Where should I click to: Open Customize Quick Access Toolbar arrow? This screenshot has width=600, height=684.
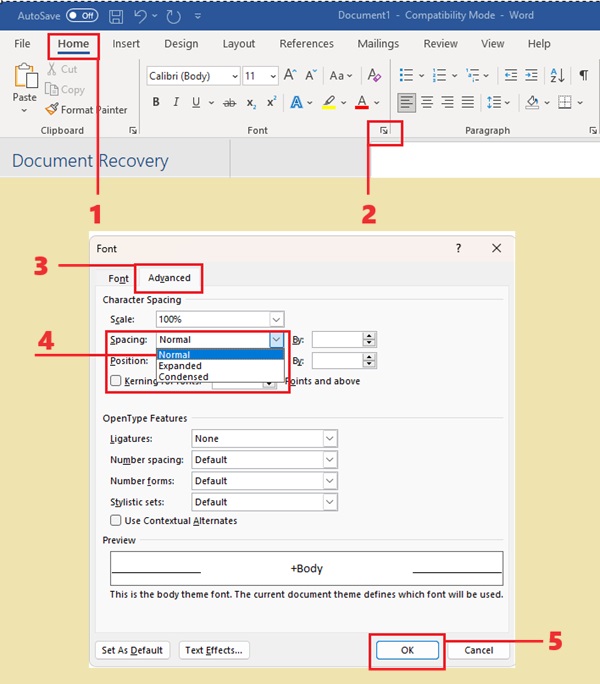click(198, 16)
